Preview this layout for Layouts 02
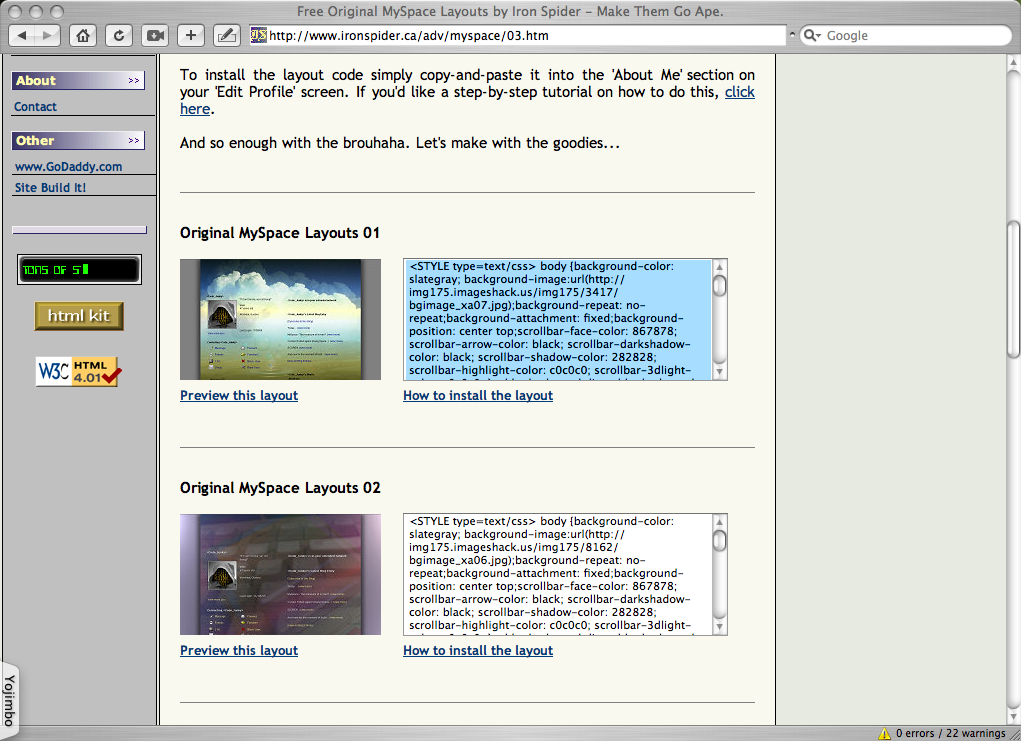This screenshot has height=741, width=1021. tap(239, 650)
